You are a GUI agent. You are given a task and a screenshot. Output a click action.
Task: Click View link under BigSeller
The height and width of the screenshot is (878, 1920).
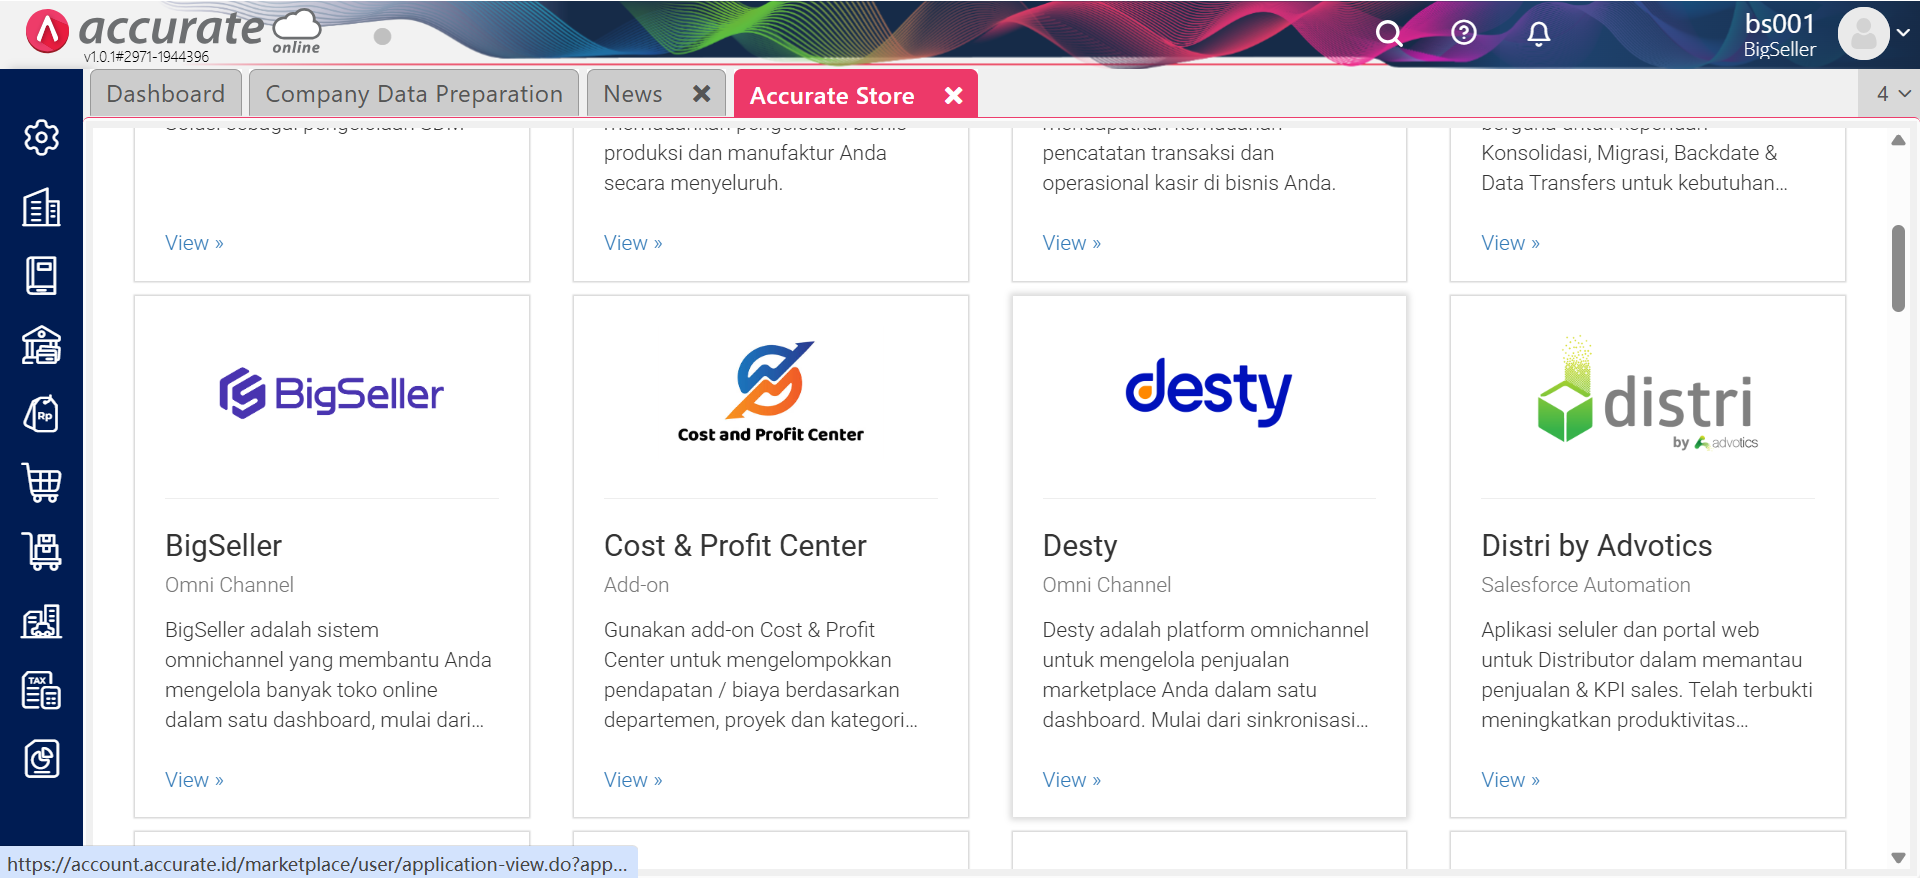point(194,780)
